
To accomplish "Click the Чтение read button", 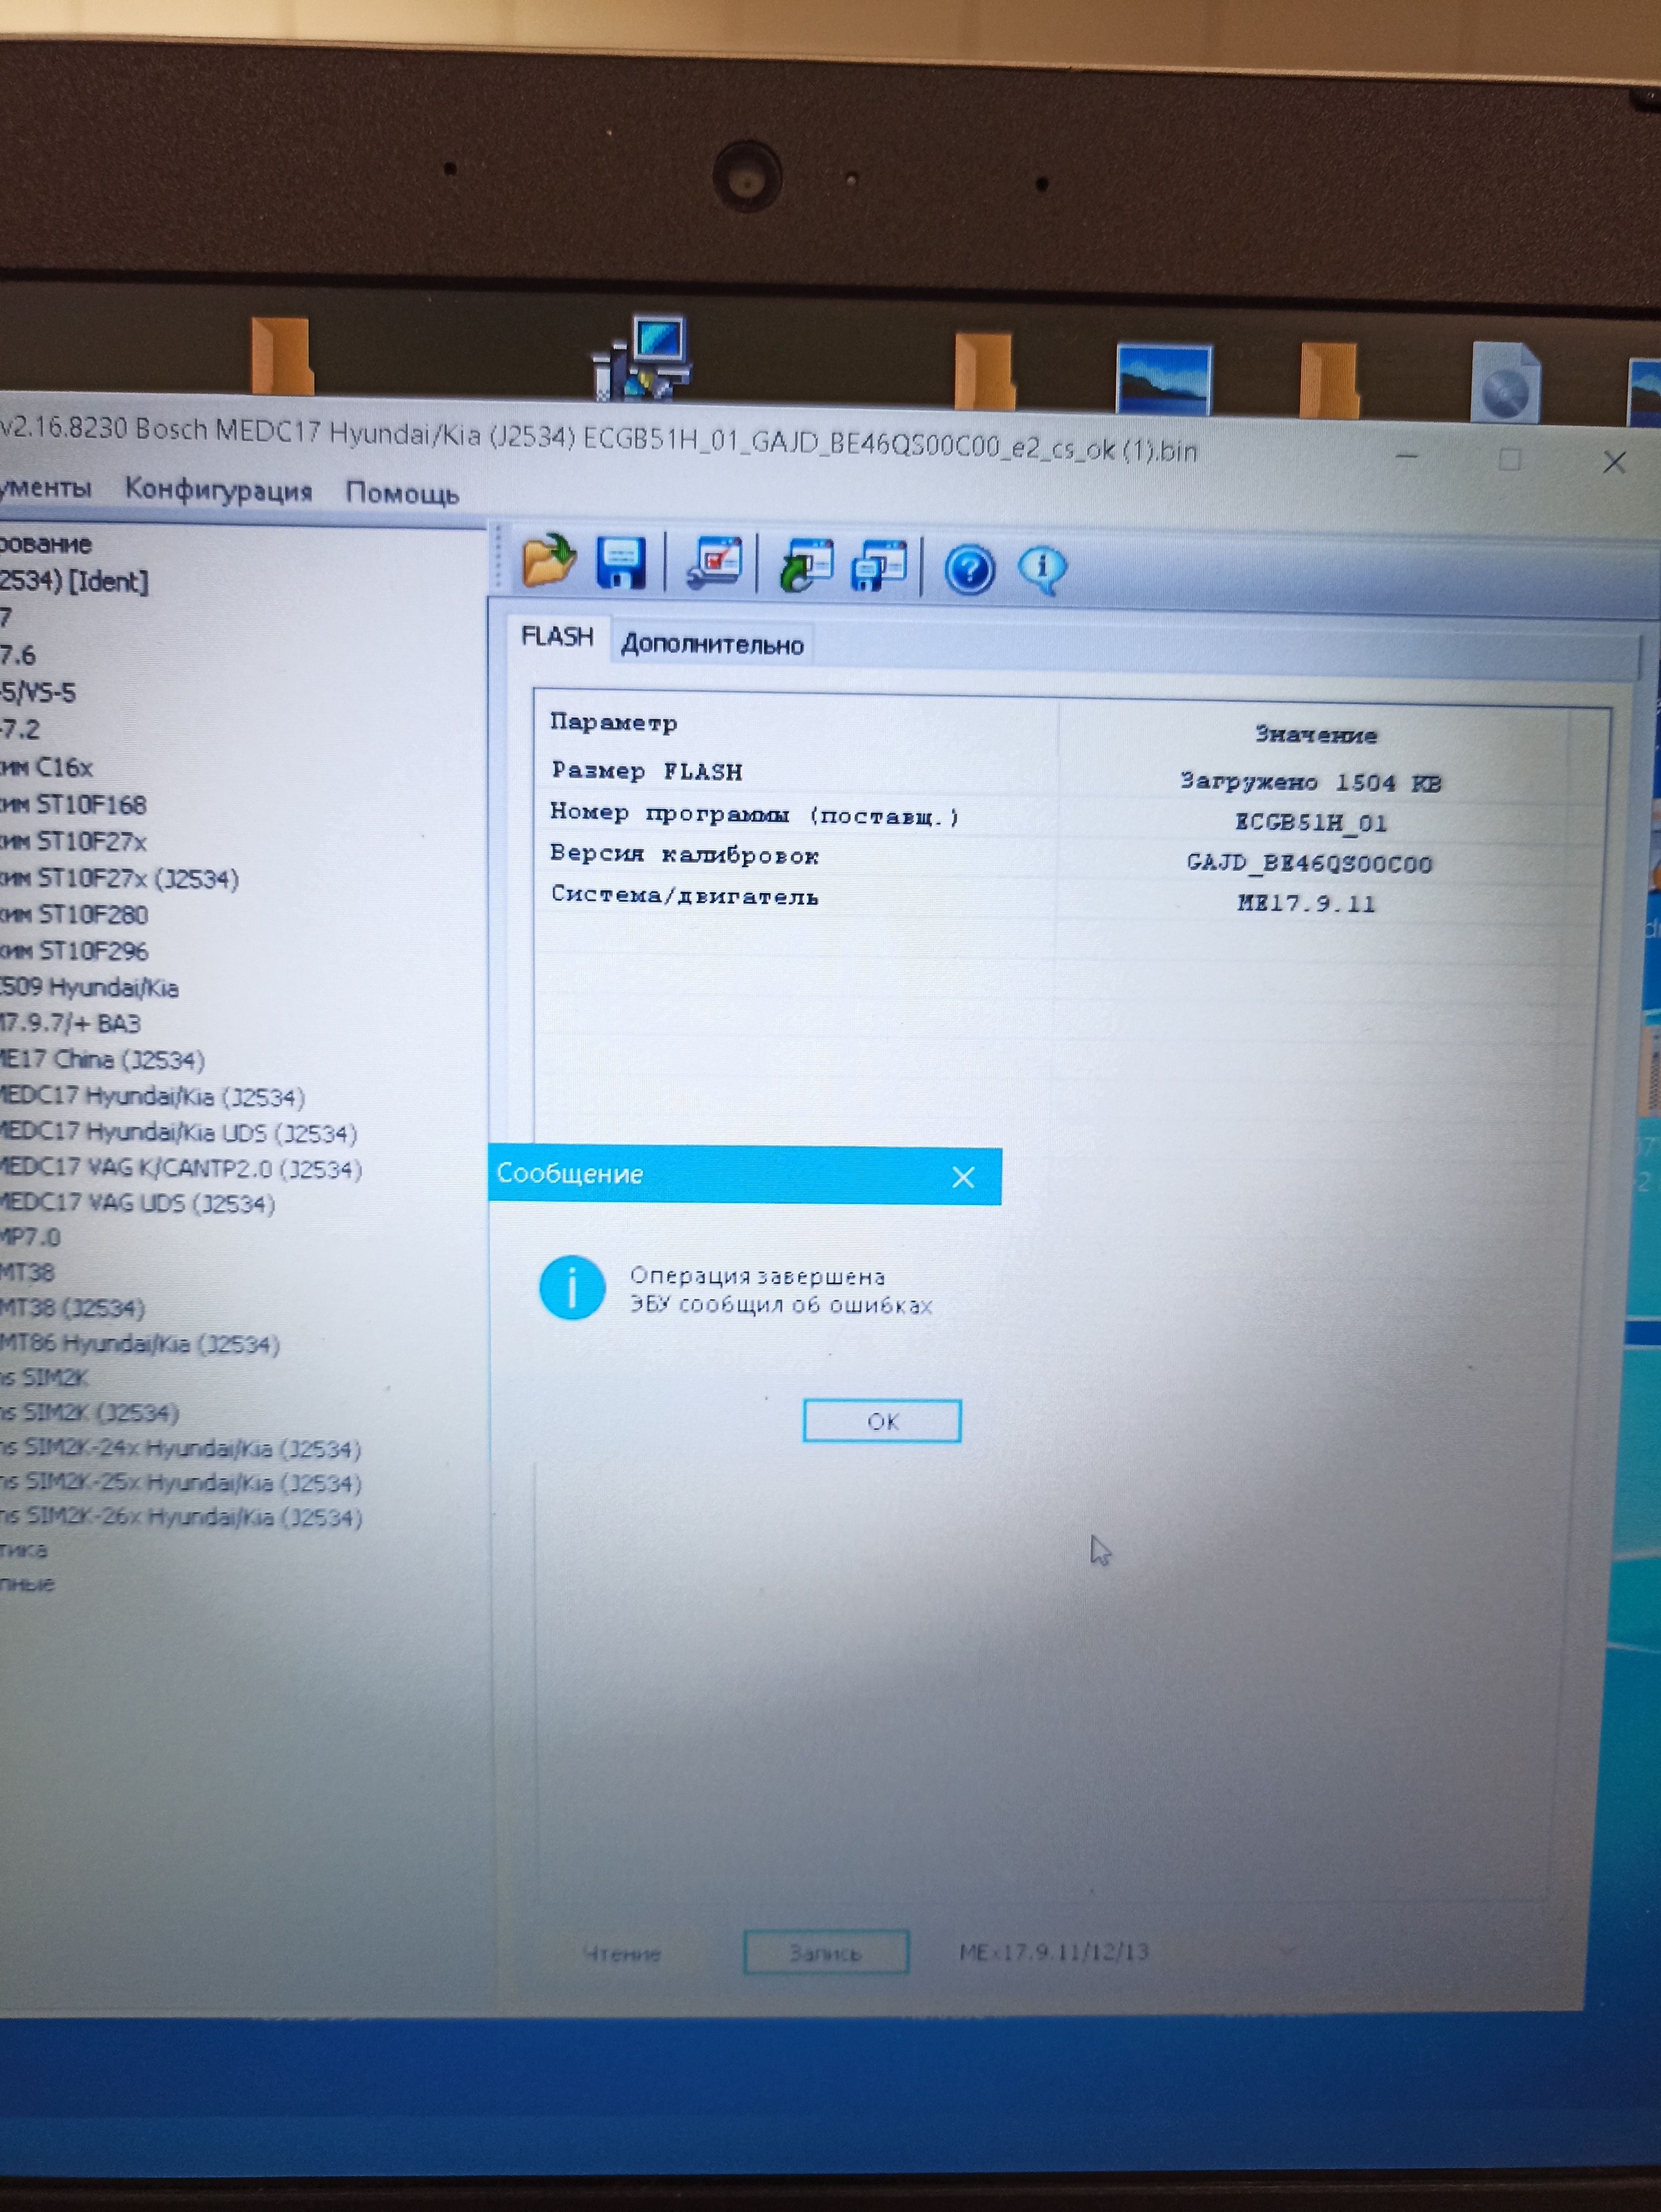I will coord(622,1953).
